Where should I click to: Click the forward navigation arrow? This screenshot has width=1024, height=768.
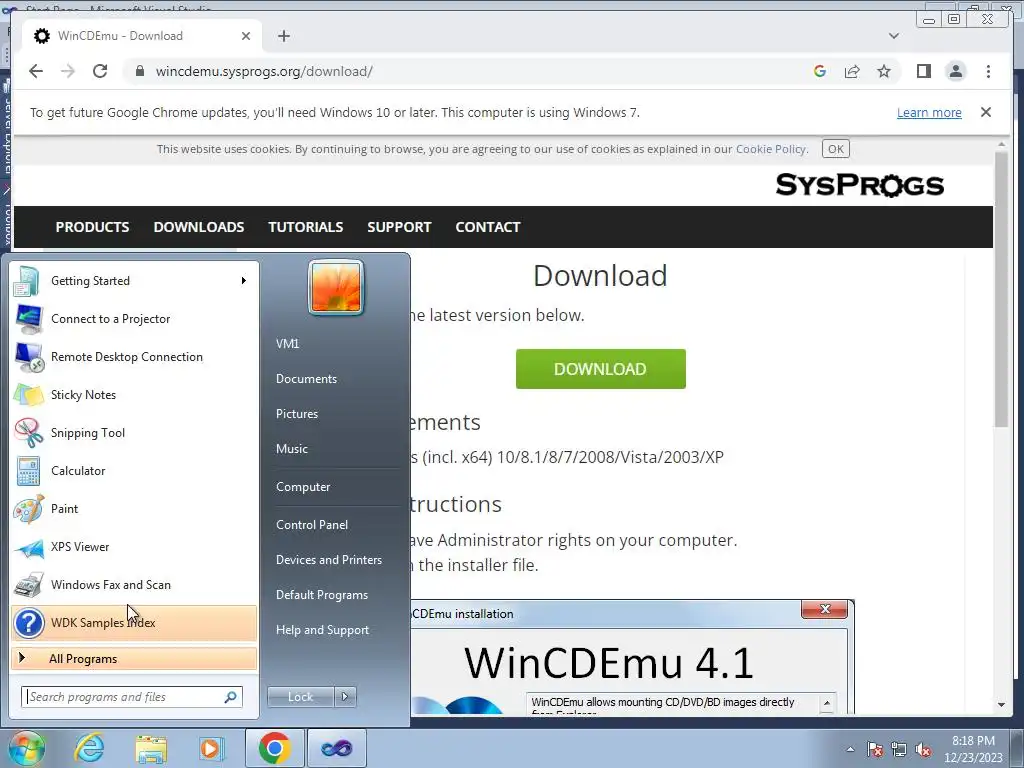coord(68,71)
